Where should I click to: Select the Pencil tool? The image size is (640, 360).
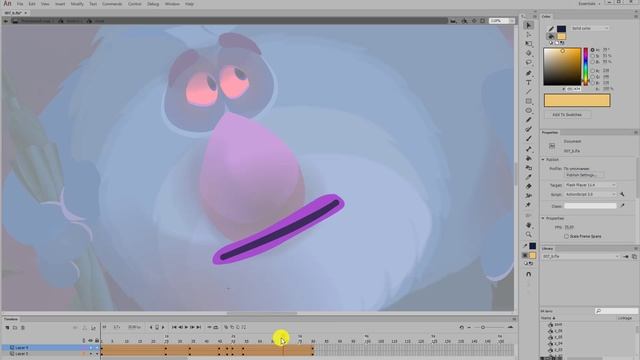coord(529,120)
